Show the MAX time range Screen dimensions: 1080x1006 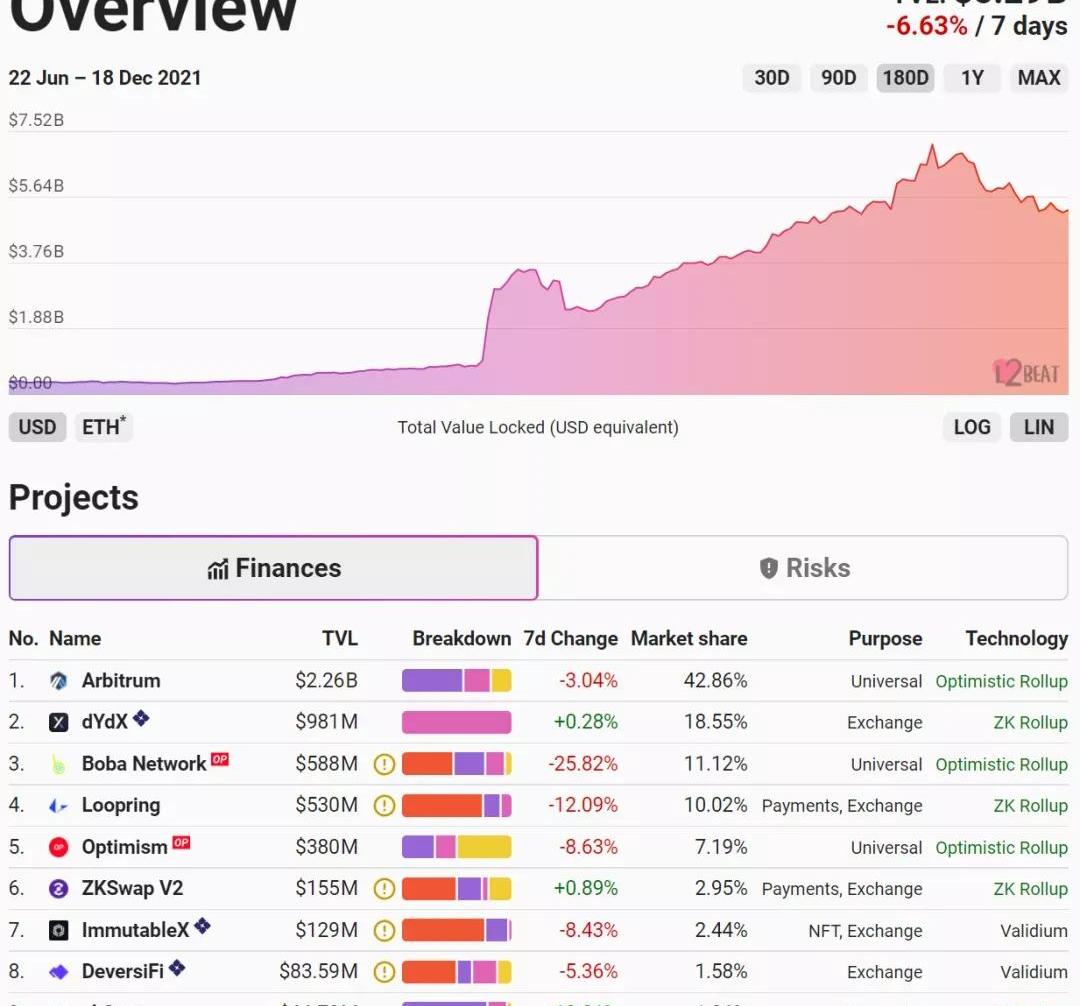coord(1038,78)
